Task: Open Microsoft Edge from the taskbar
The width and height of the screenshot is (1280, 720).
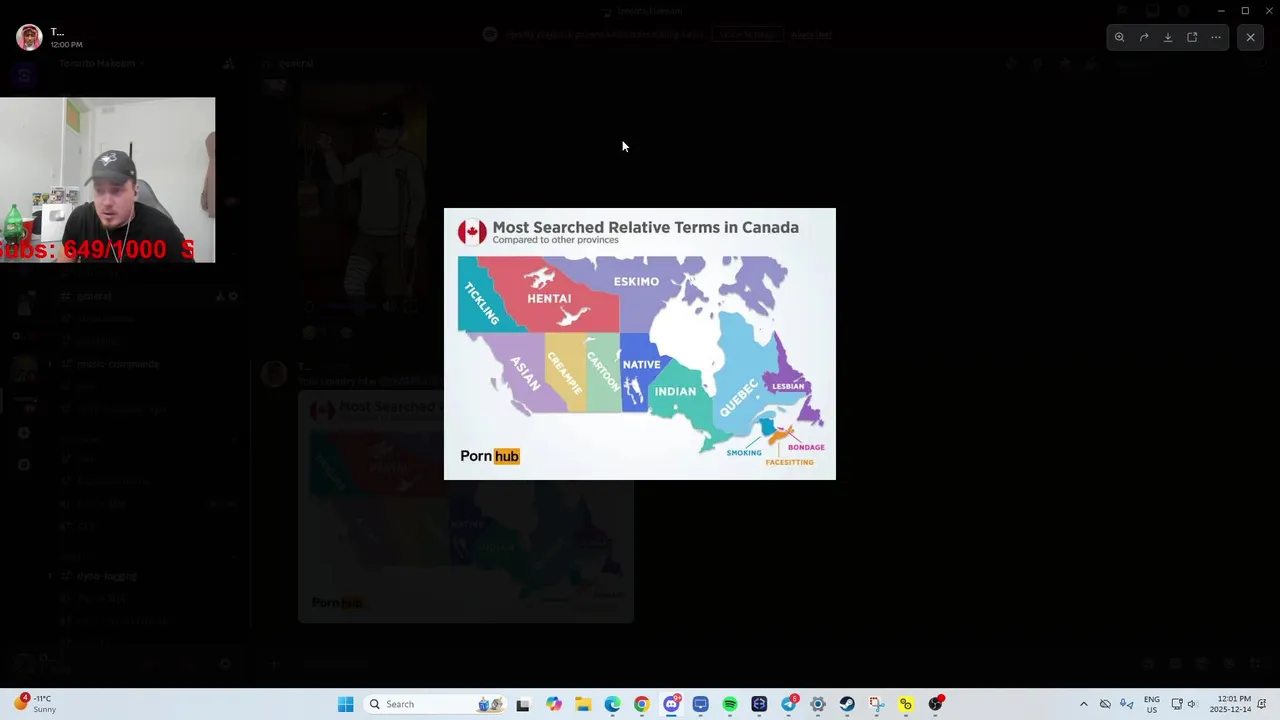Action: [612, 704]
